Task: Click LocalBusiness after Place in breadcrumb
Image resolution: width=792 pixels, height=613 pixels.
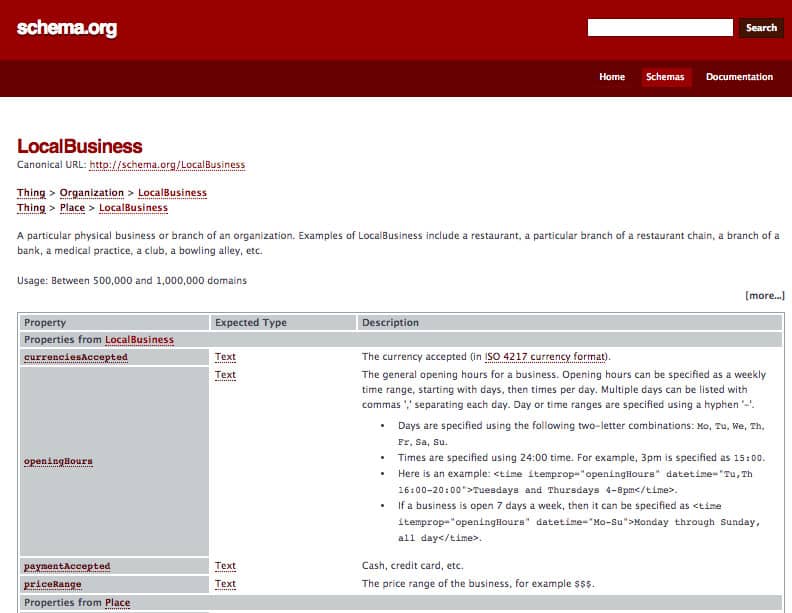Action: pos(133,208)
